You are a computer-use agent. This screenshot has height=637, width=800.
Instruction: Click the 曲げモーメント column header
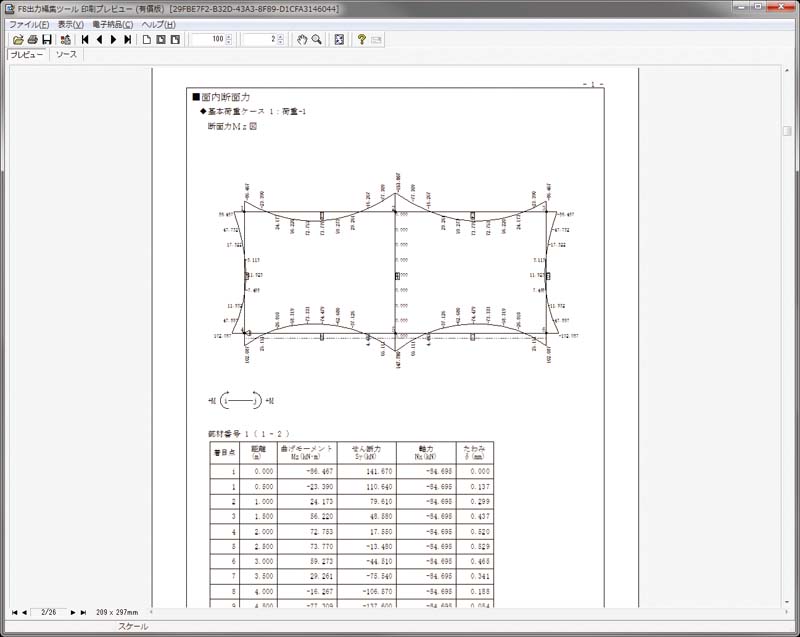pos(307,452)
